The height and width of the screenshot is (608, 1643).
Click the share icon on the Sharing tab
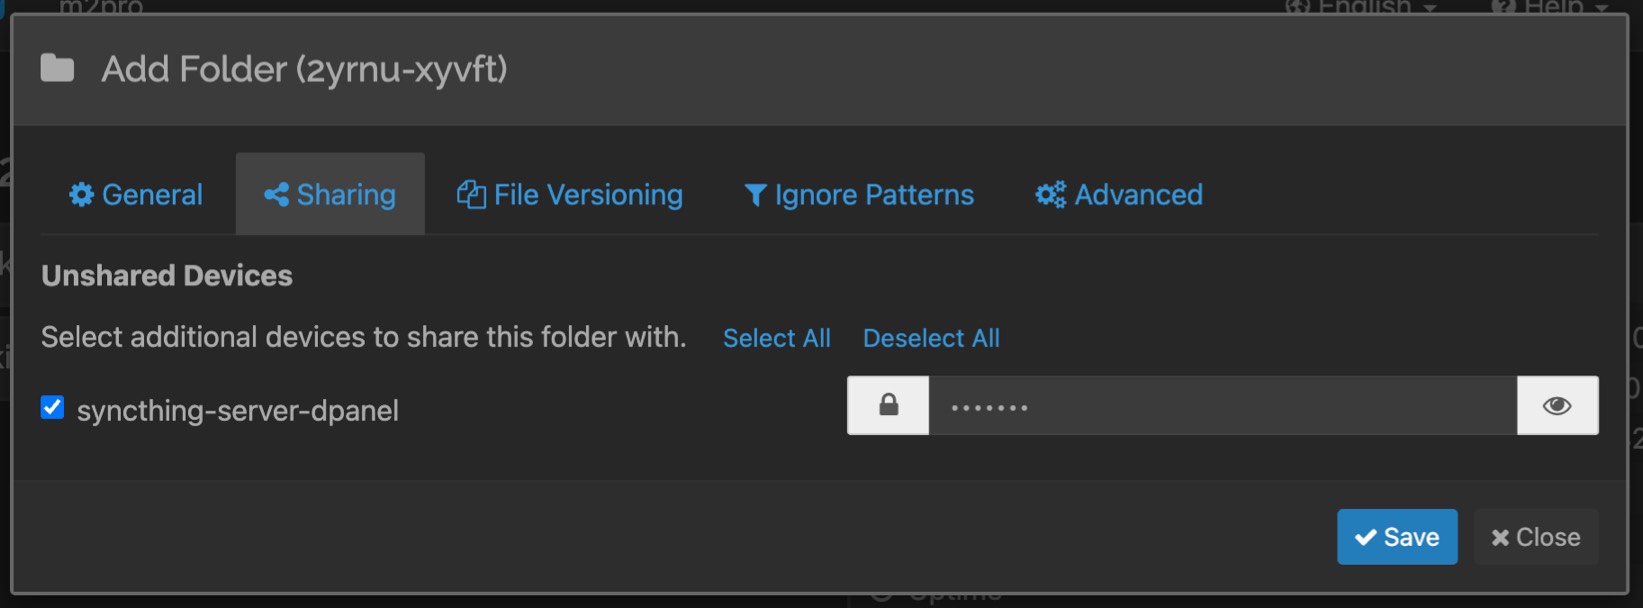click(276, 195)
